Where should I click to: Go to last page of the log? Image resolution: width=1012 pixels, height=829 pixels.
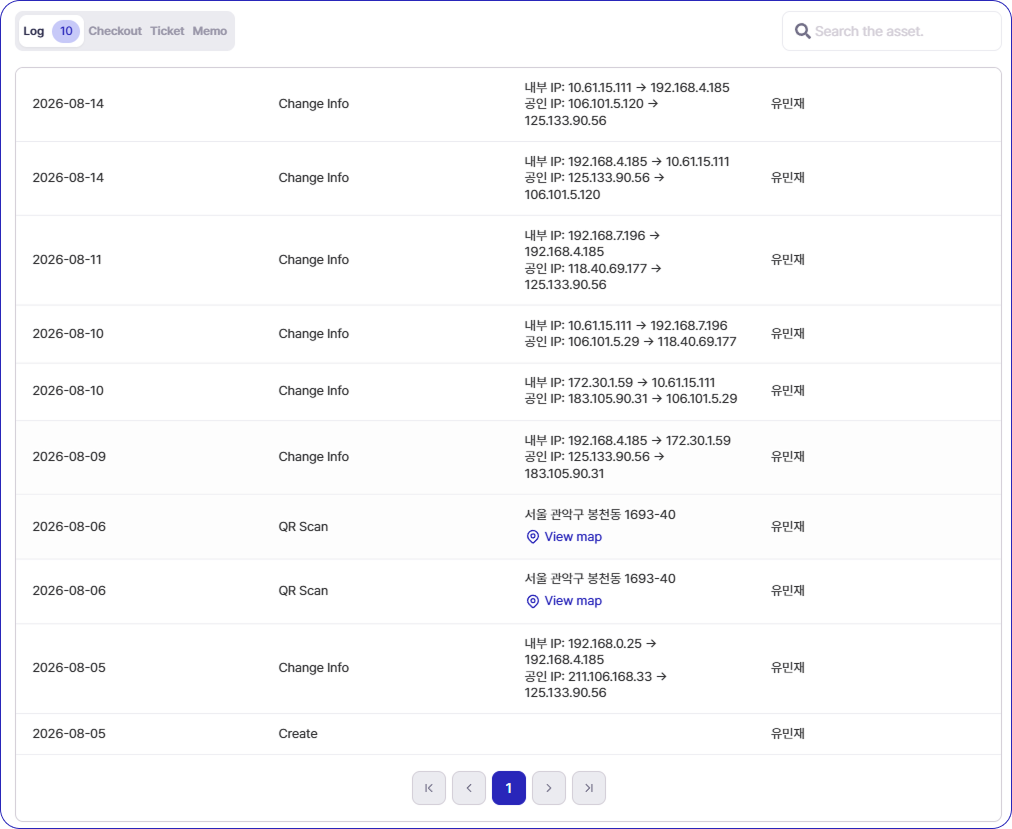589,788
